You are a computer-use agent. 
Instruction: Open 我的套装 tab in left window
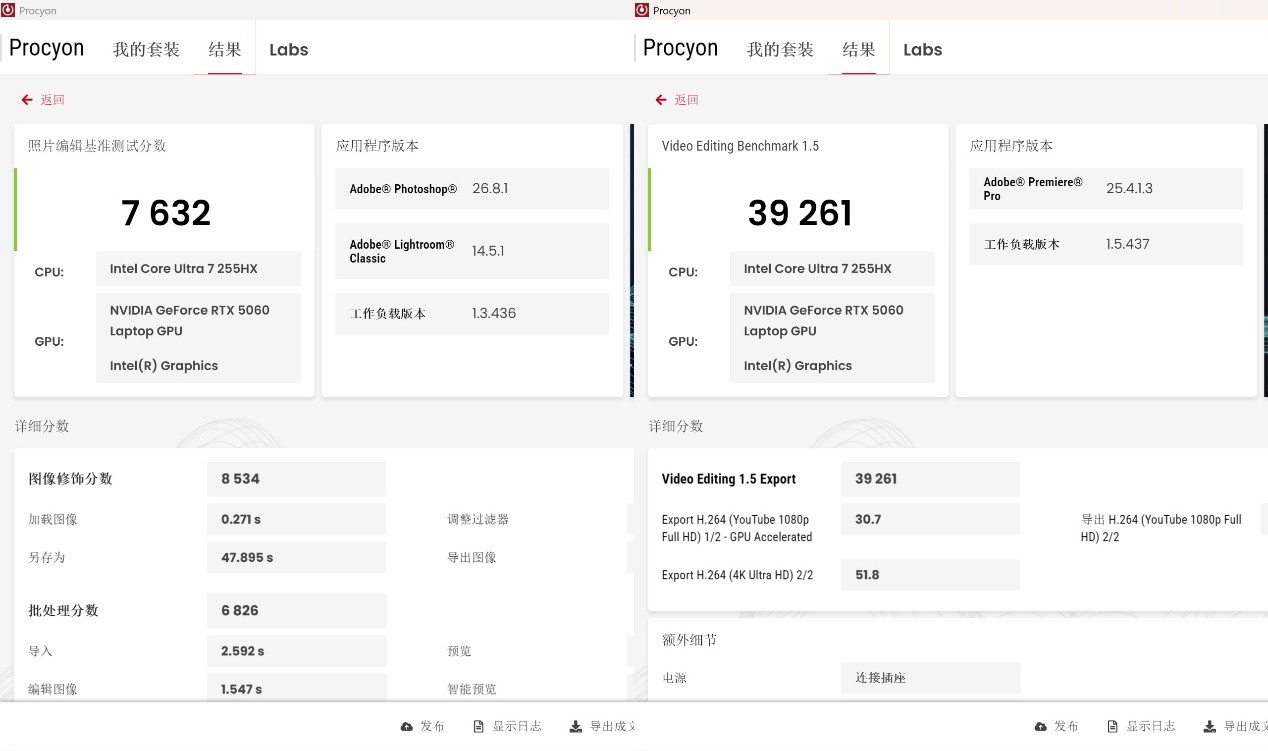pyautogui.click(x=146, y=49)
